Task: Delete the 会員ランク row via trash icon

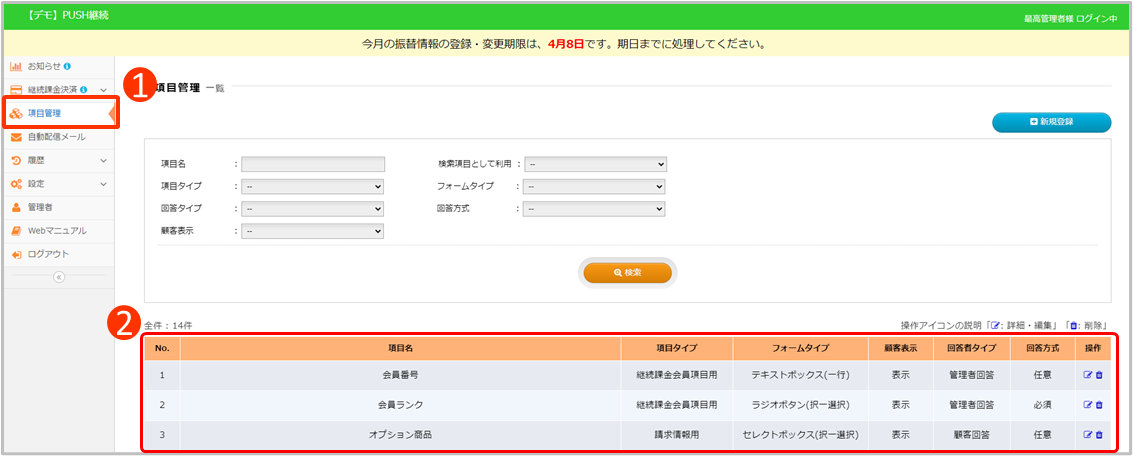Action: coord(1099,405)
